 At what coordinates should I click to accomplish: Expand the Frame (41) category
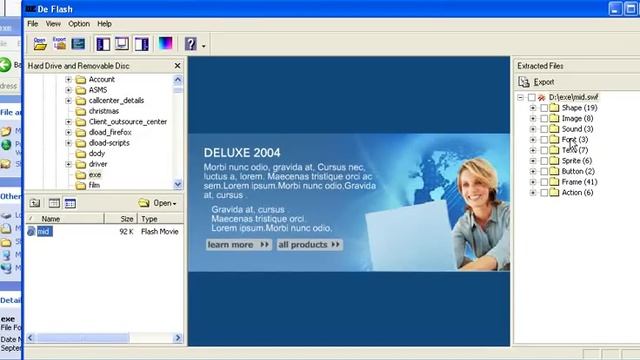point(533,182)
